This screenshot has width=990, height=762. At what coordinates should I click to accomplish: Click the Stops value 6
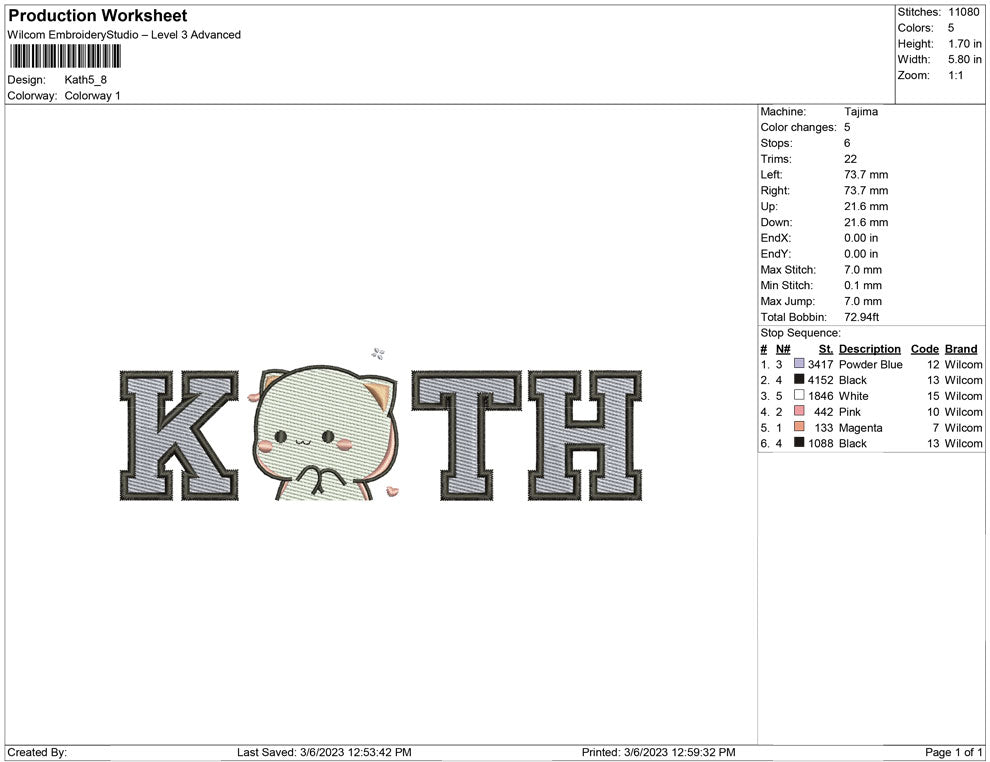[x=847, y=143]
